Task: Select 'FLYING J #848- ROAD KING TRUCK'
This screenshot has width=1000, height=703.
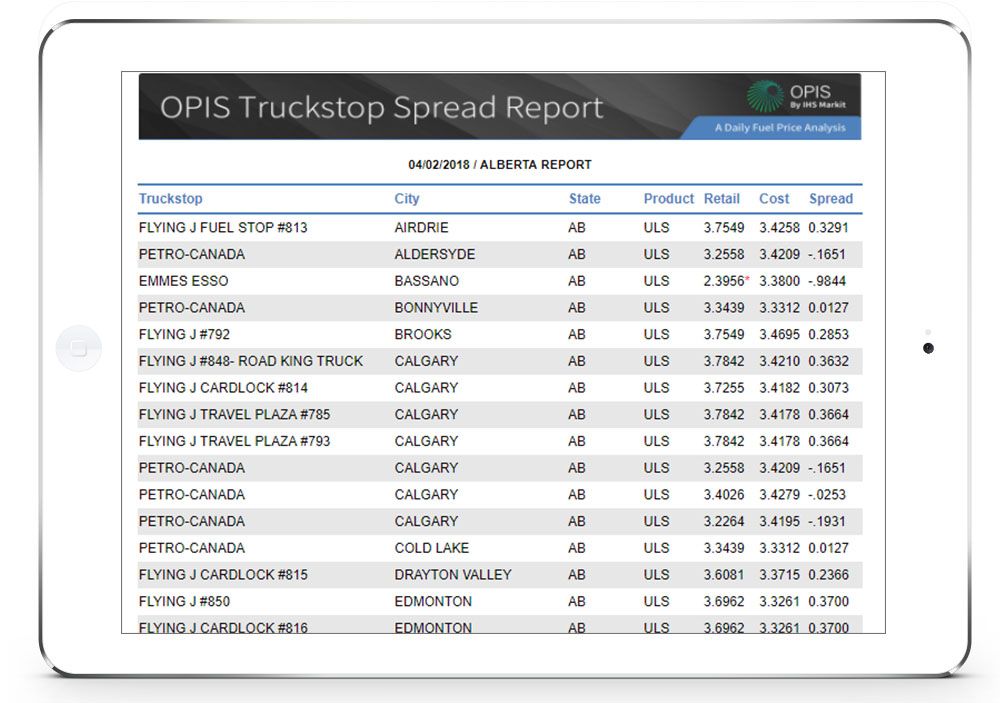Action: (251, 361)
